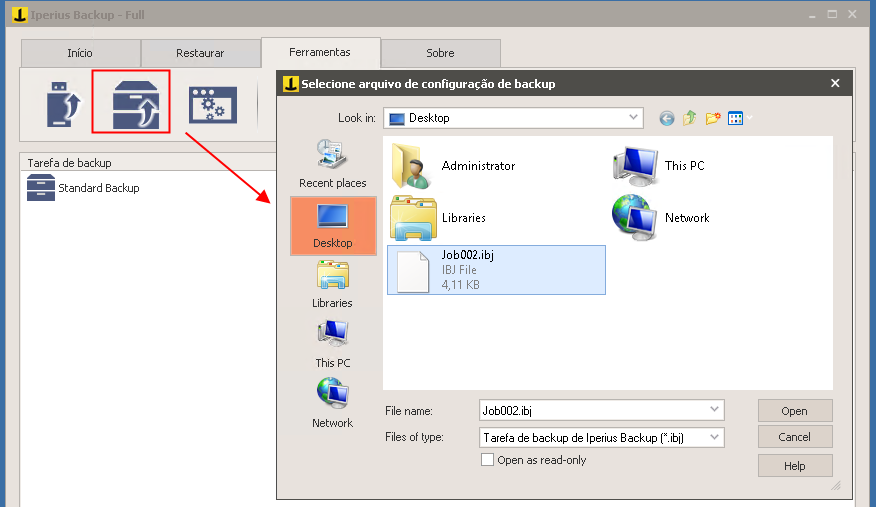This screenshot has width=876, height=507.
Task: Open Recent places in the sidebar
Action: click(x=332, y=164)
